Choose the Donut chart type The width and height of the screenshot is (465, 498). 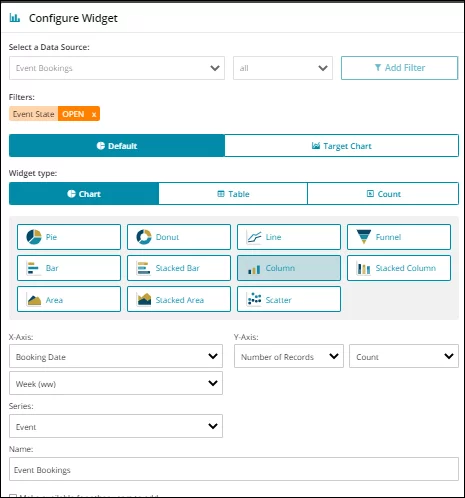[179, 237]
